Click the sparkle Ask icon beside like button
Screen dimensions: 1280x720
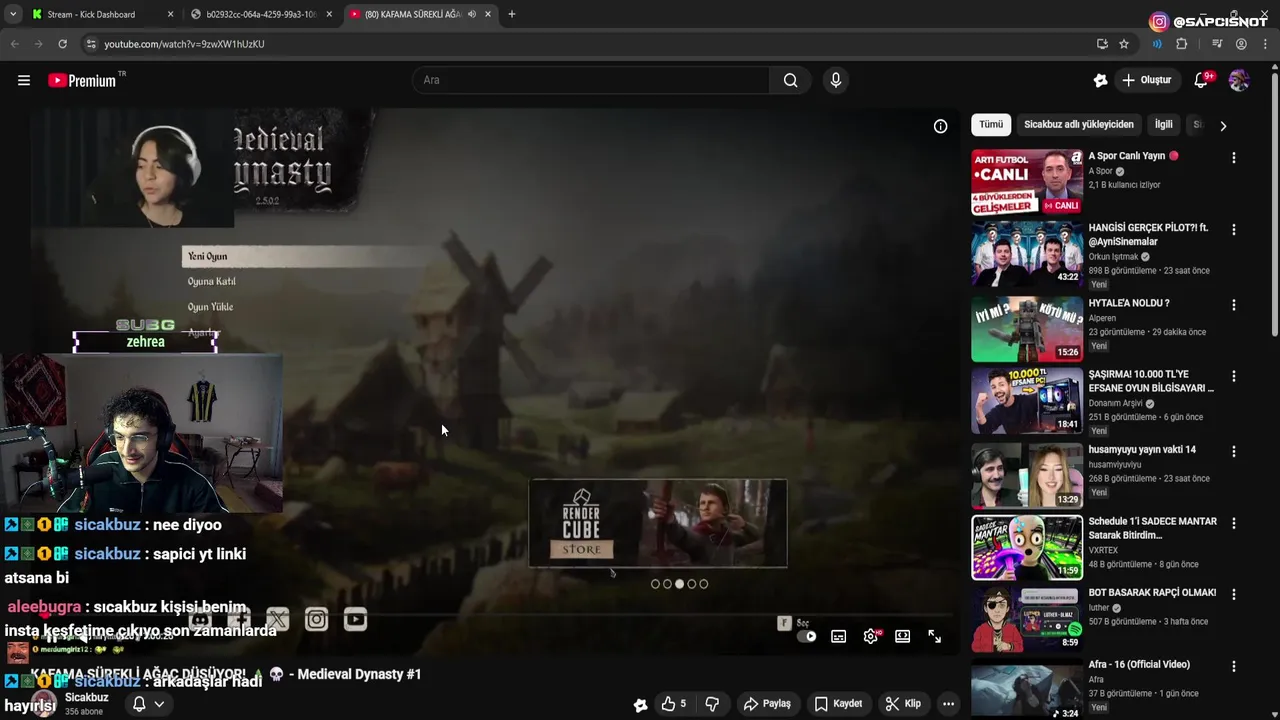click(641, 704)
